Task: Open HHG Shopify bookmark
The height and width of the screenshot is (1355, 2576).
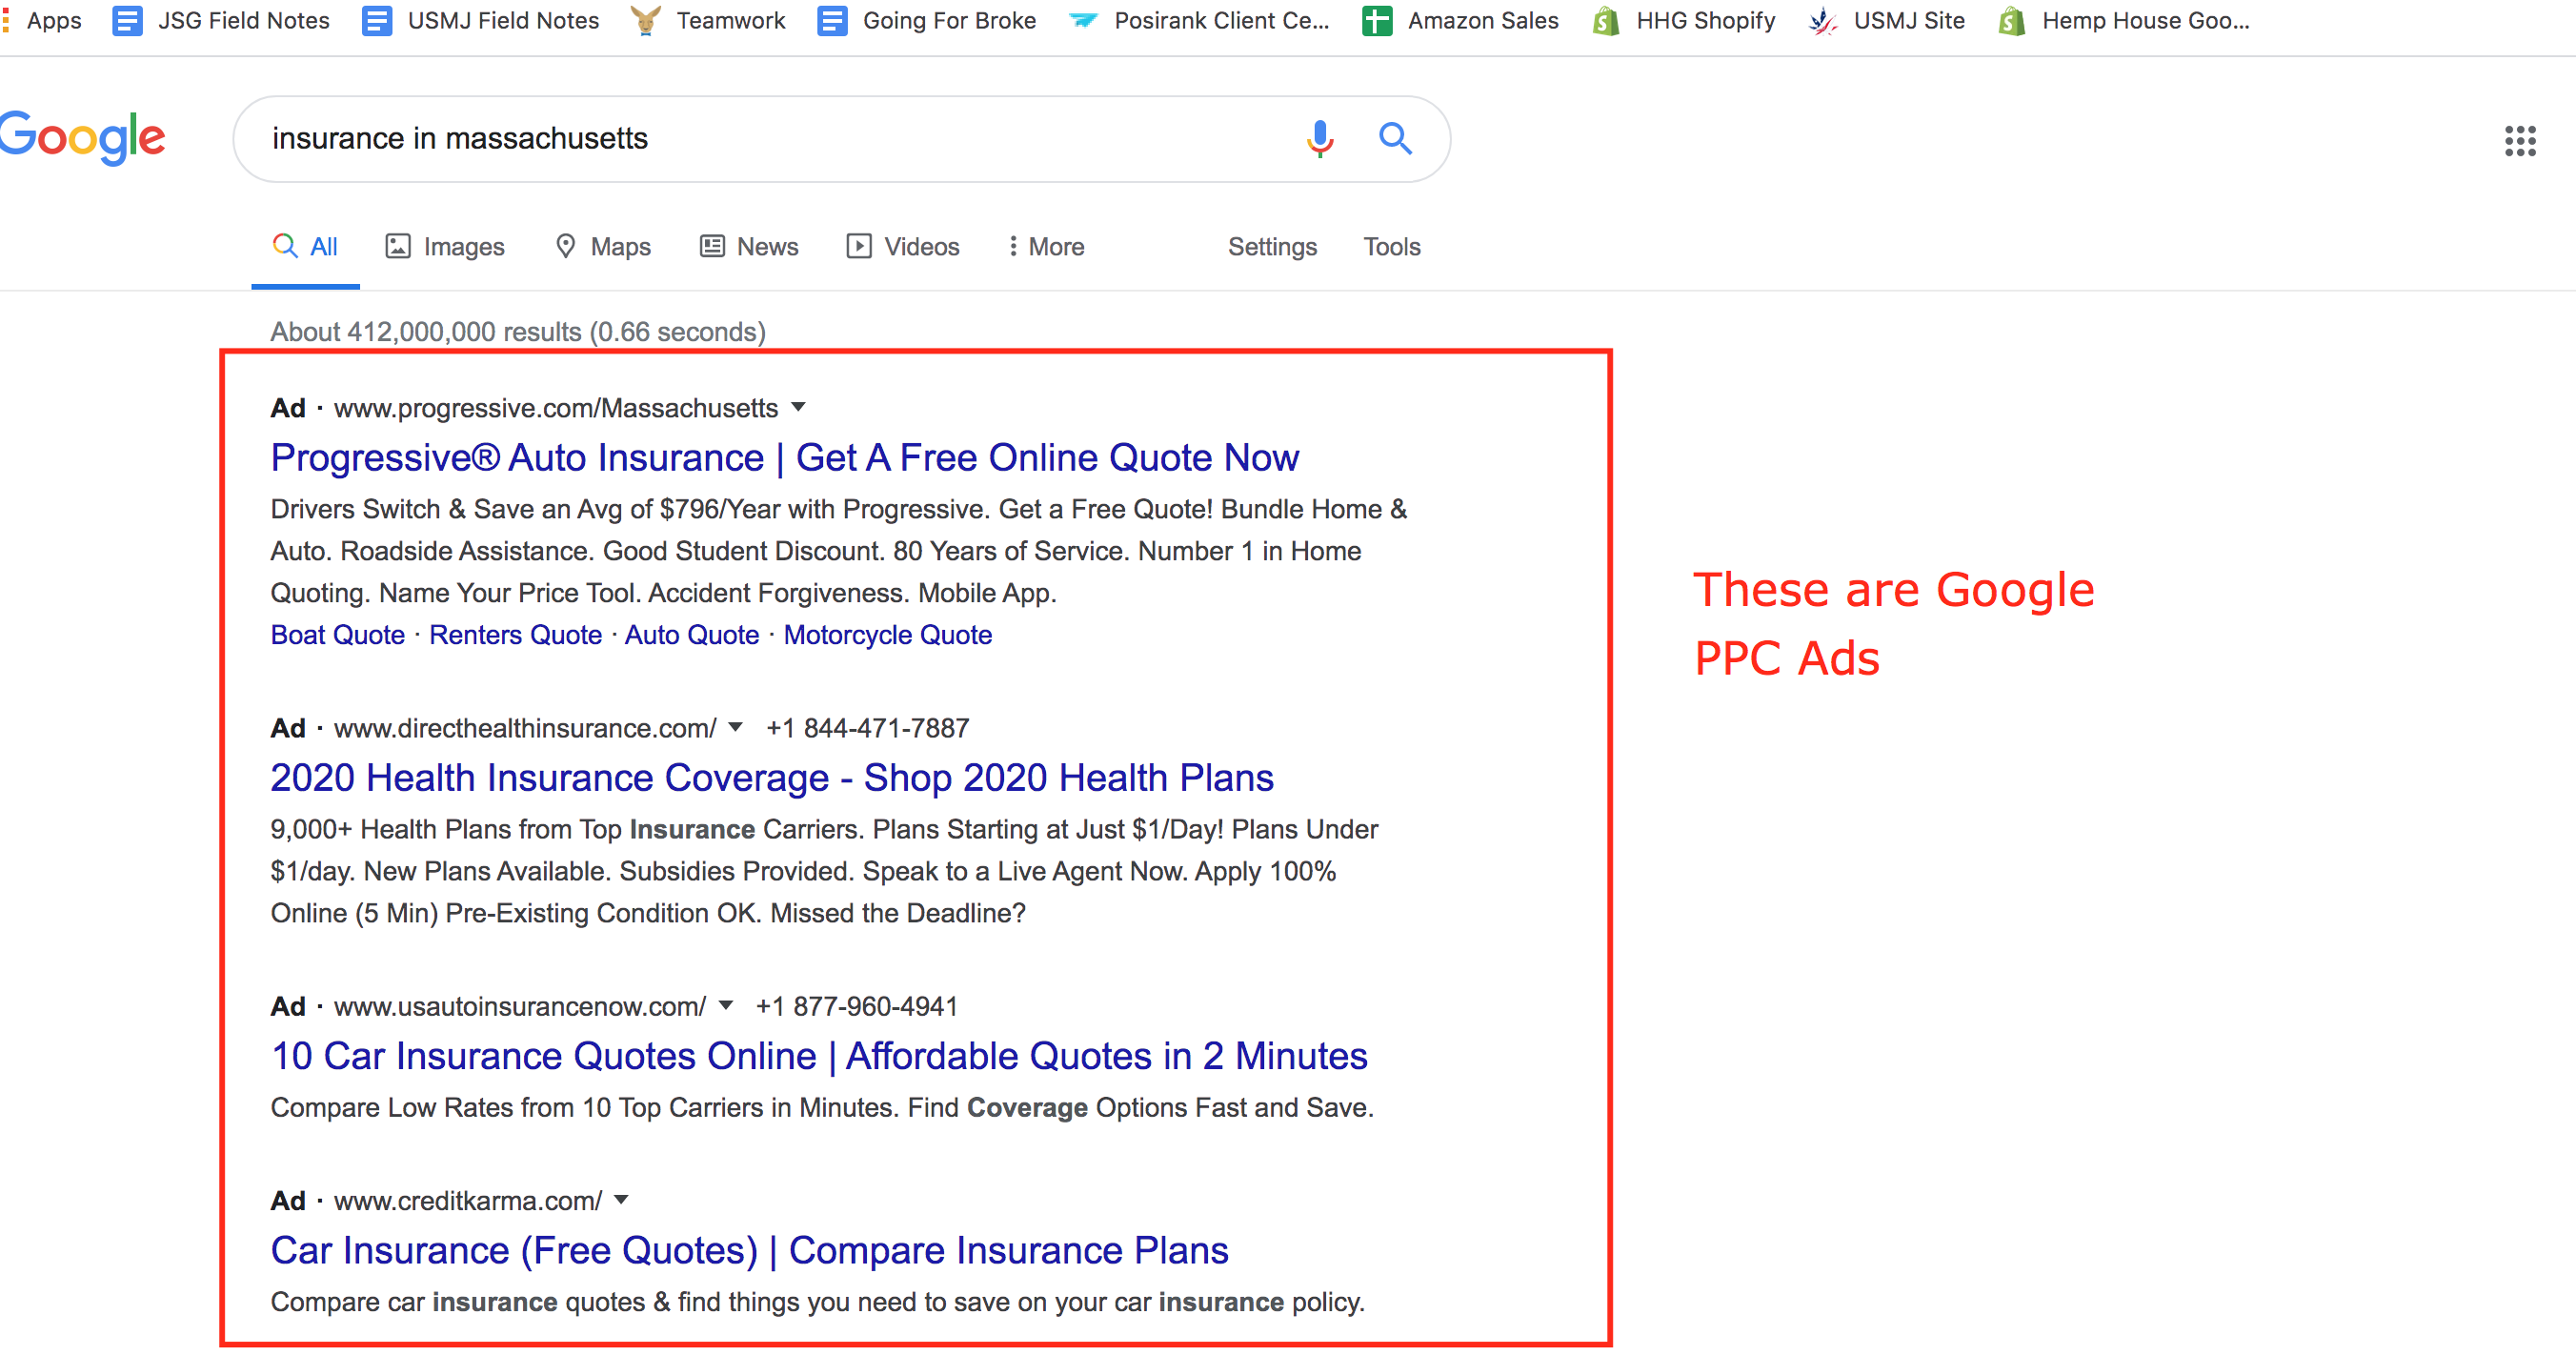Action: [x=1683, y=20]
